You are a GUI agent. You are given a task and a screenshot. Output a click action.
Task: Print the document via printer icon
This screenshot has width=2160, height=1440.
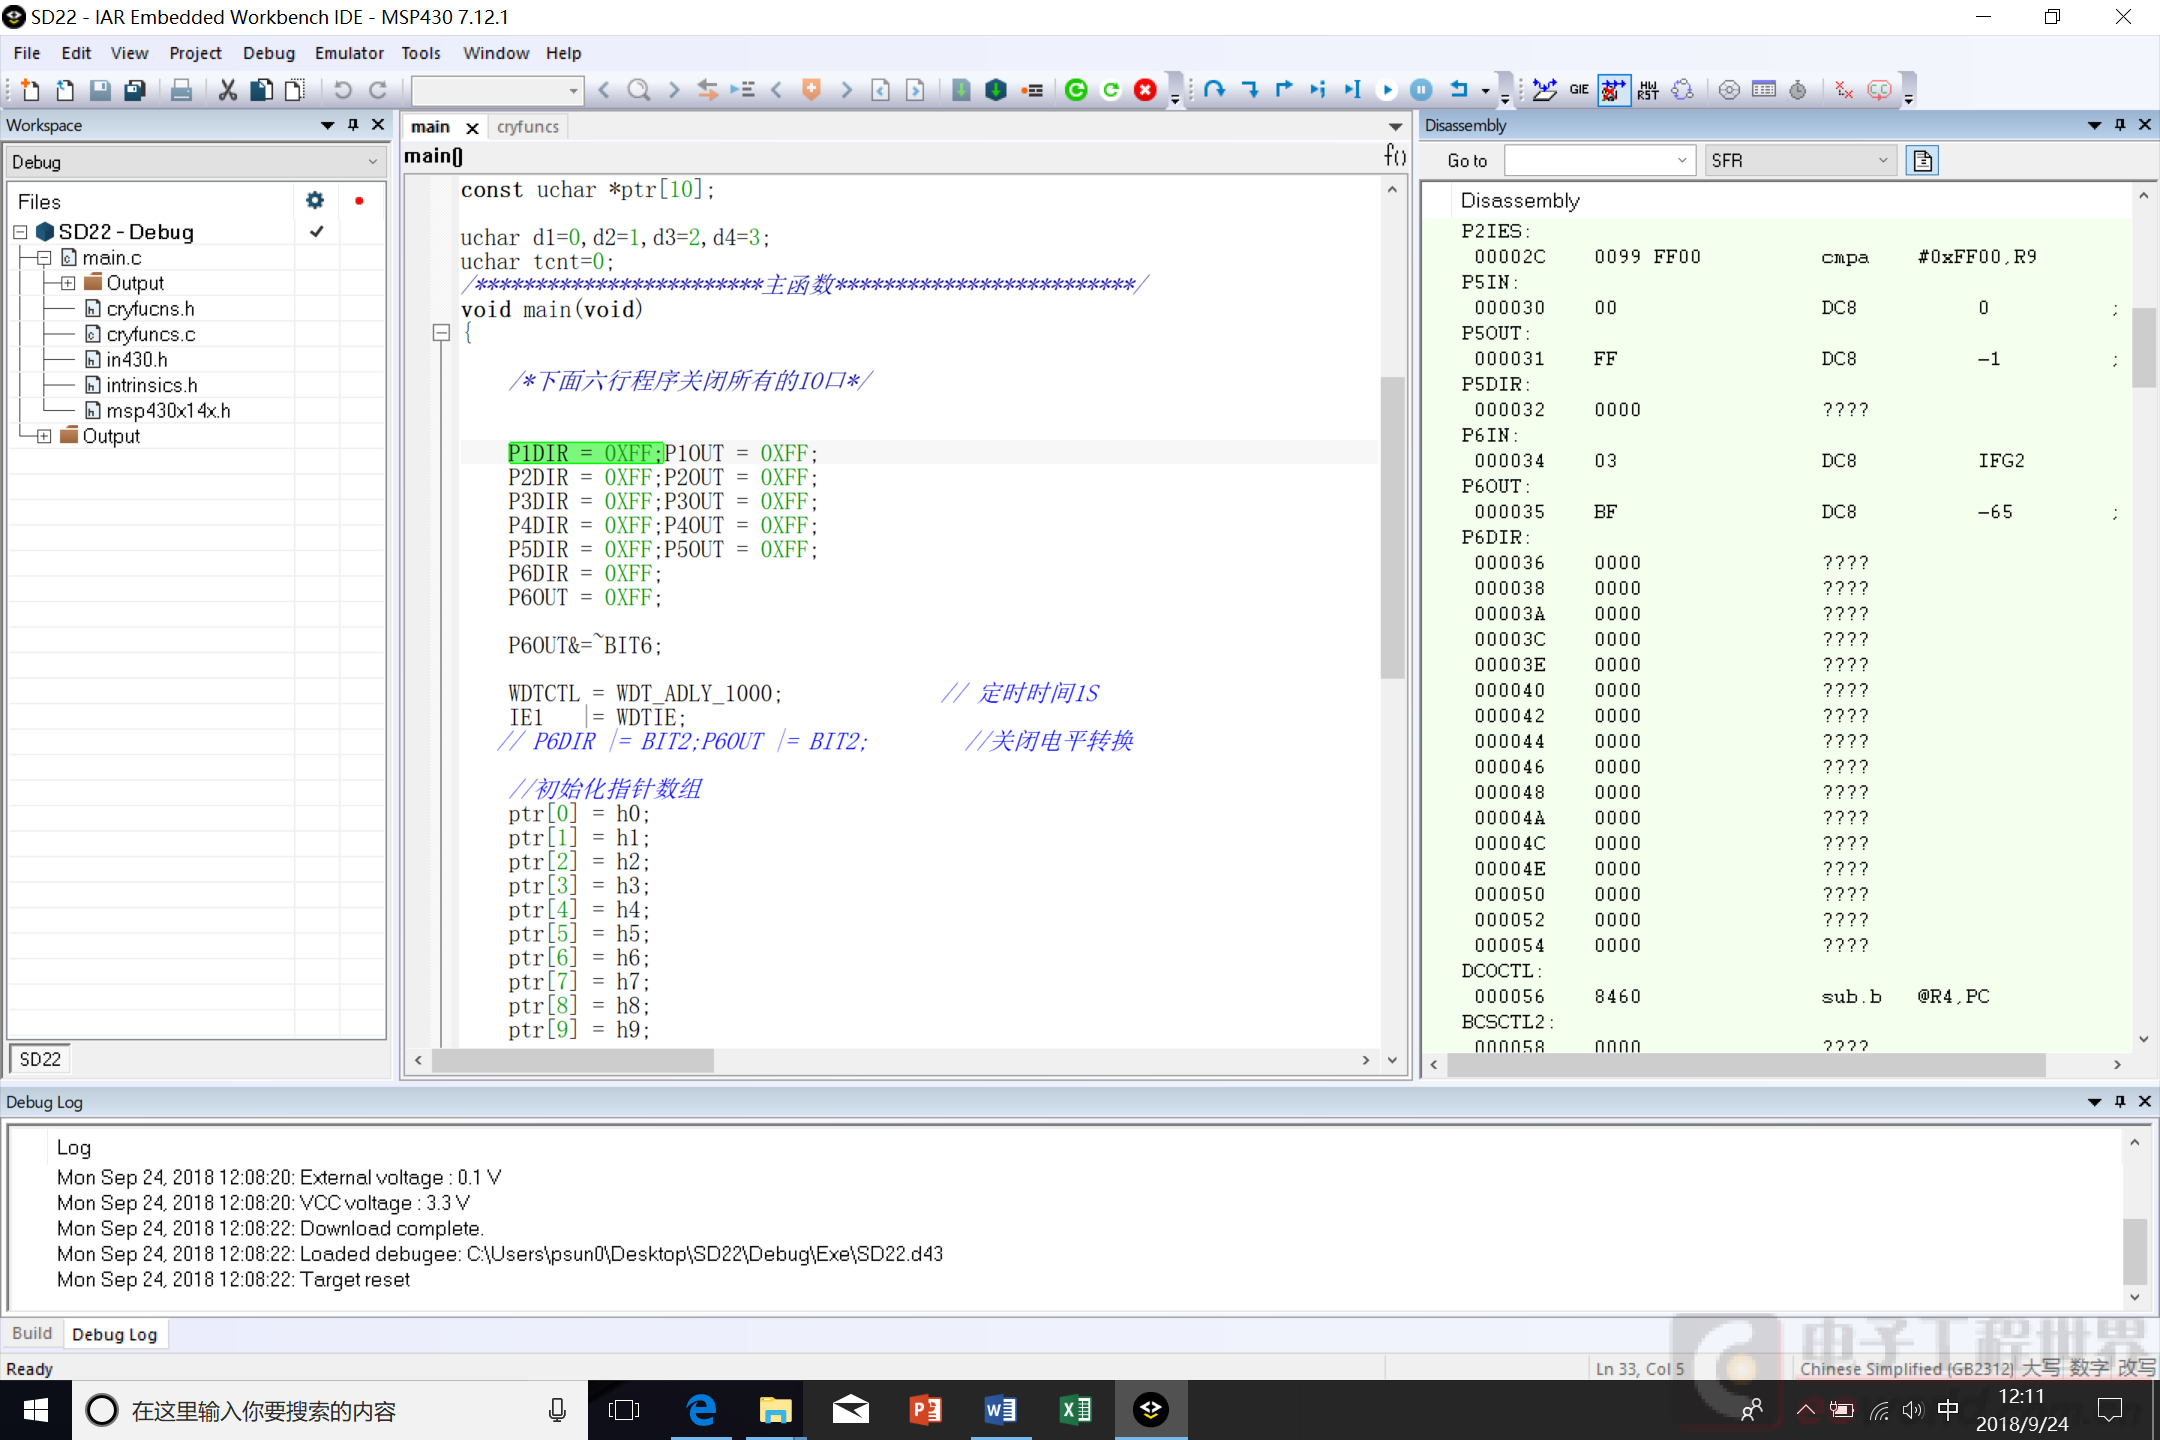181,90
